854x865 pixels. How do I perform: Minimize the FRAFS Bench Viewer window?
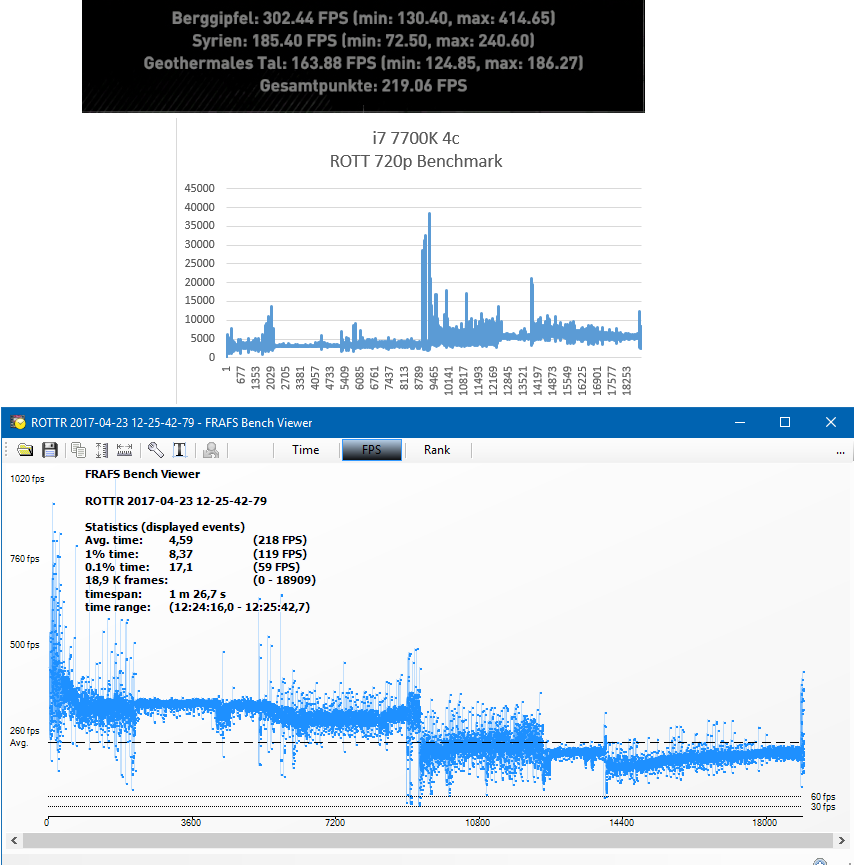point(740,423)
